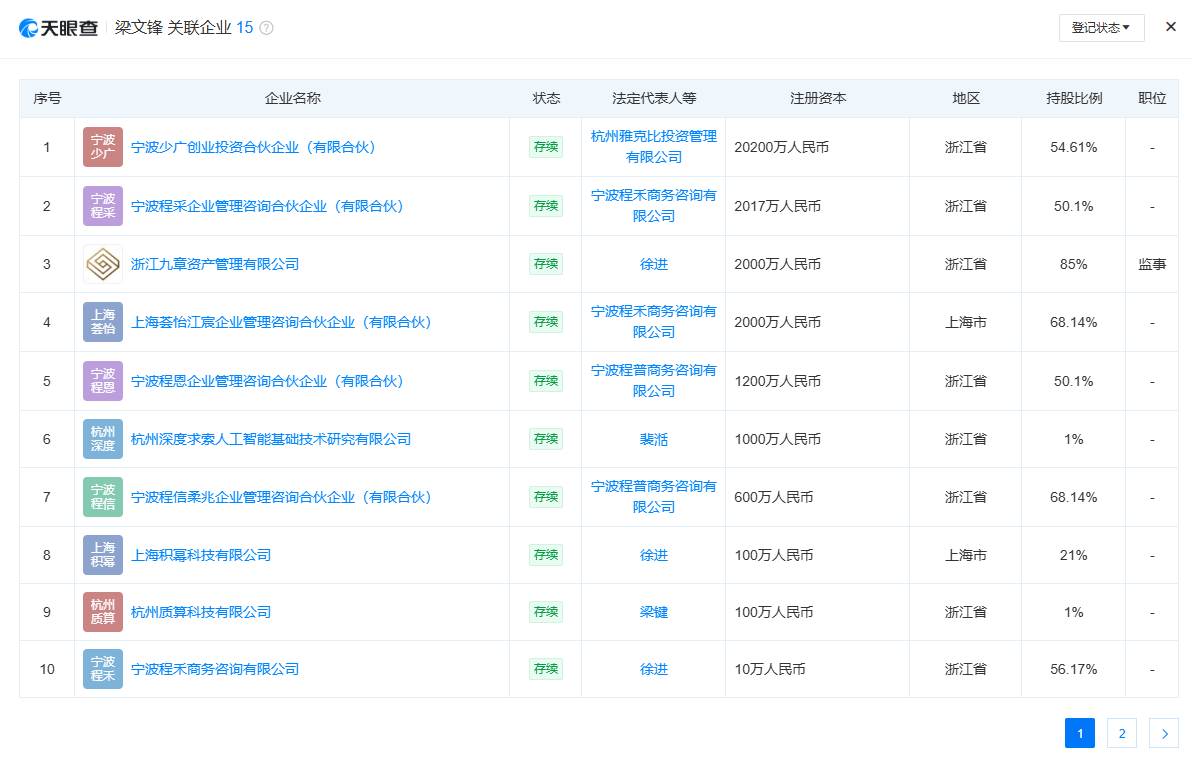Select the 10万人民币 capital value
Image resolution: width=1193 pixels, height=765 pixels.
(x=770, y=669)
